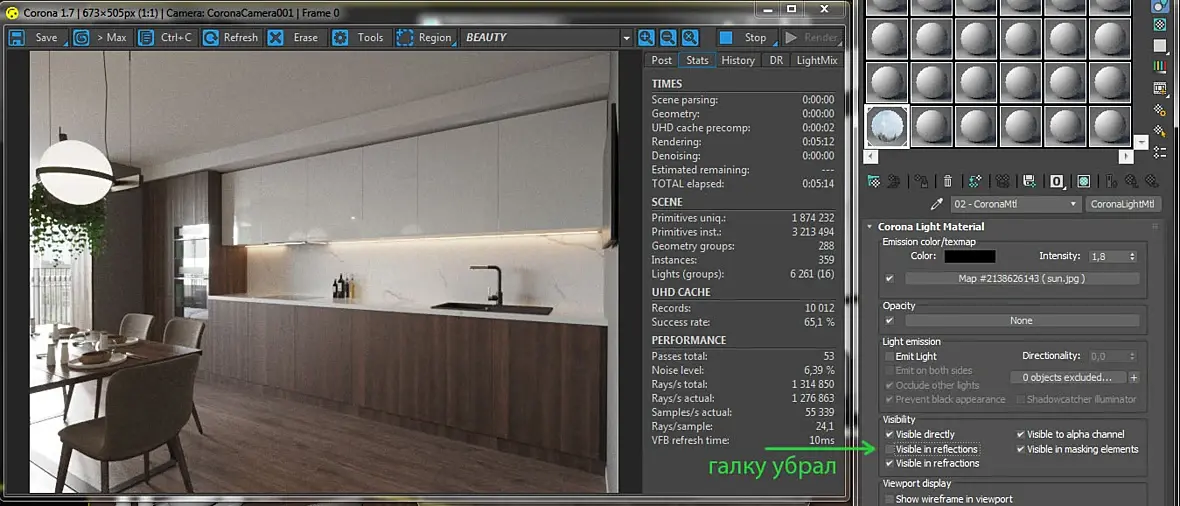Open the DR tab
This screenshot has width=1180, height=506.
776,60
